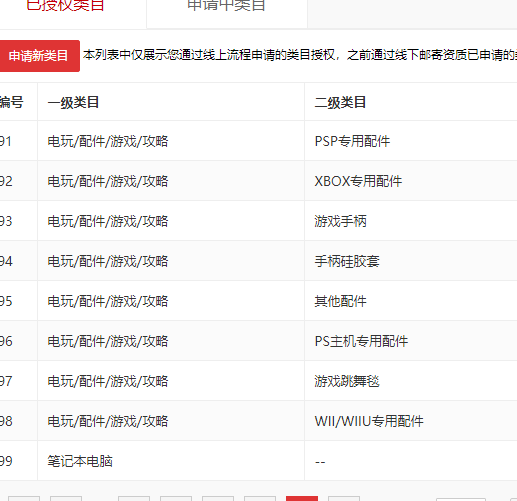
Task: Click the row number ending in 99
Action: [x=6, y=461]
